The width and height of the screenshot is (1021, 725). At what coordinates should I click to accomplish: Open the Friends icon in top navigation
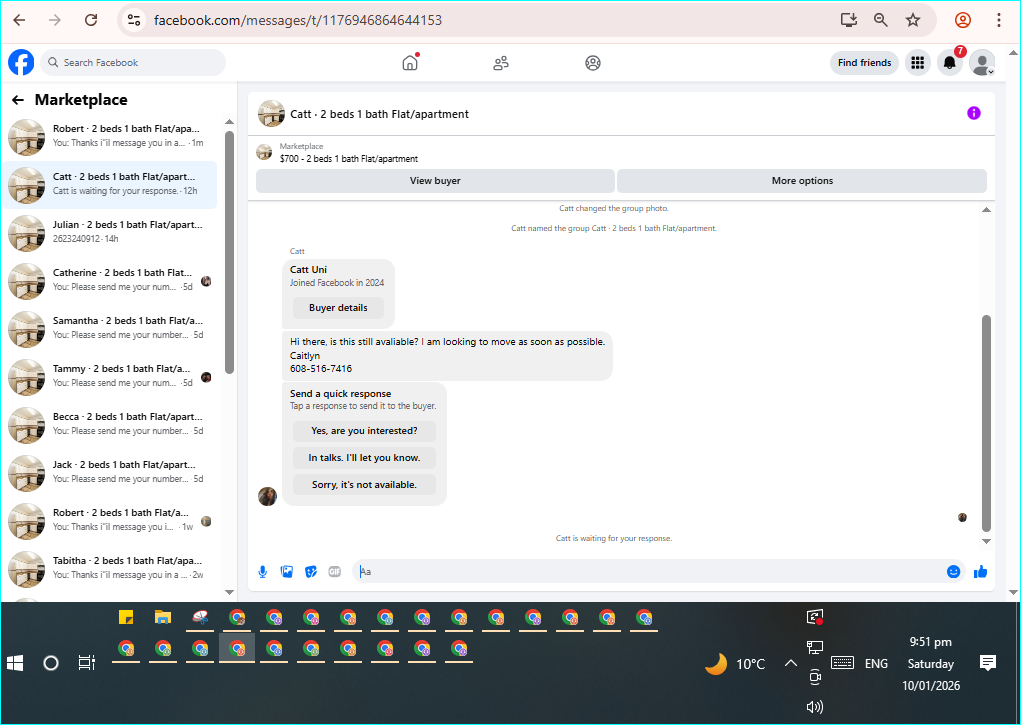(x=501, y=63)
